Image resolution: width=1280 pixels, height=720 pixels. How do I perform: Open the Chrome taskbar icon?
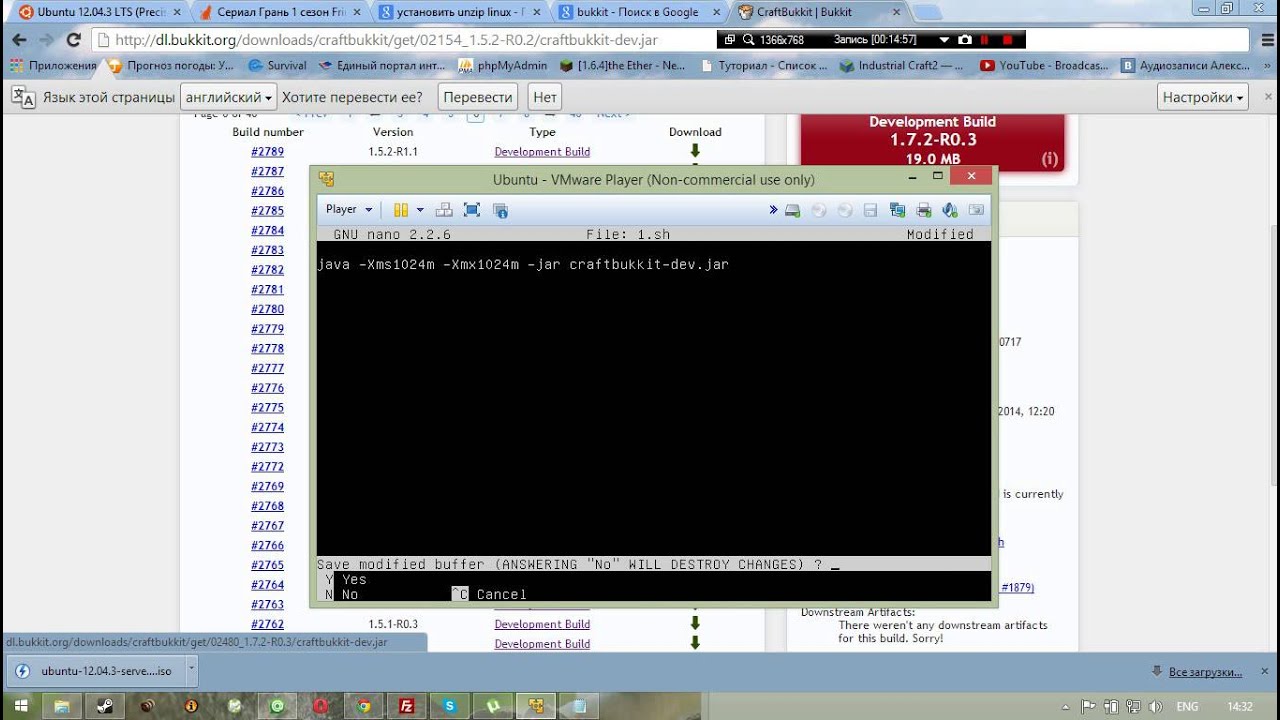[364, 706]
